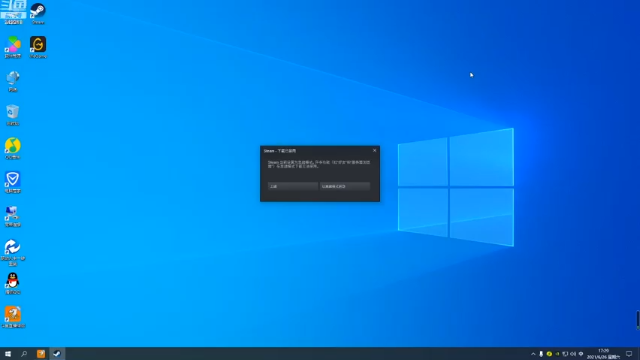This screenshot has height=360, width=640.
Task: Open the network status tray icon
Action: (565, 354)
